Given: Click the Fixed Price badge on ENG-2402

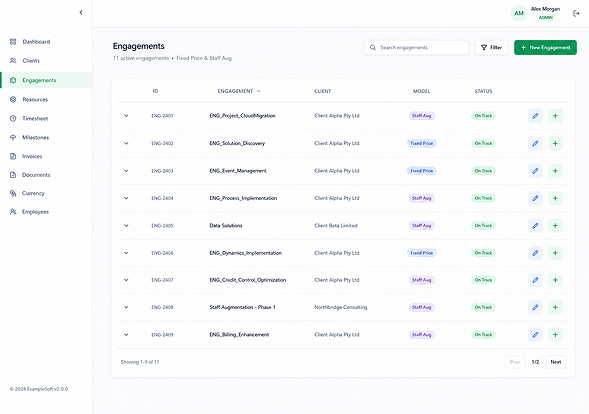Looking at the screenshot, I should [x=421, y=143].
